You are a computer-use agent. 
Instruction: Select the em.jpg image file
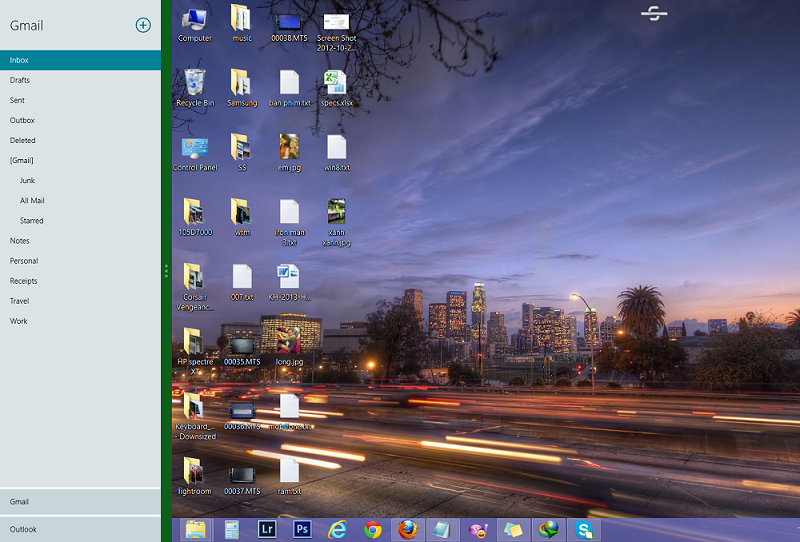[x=289, y=152]
